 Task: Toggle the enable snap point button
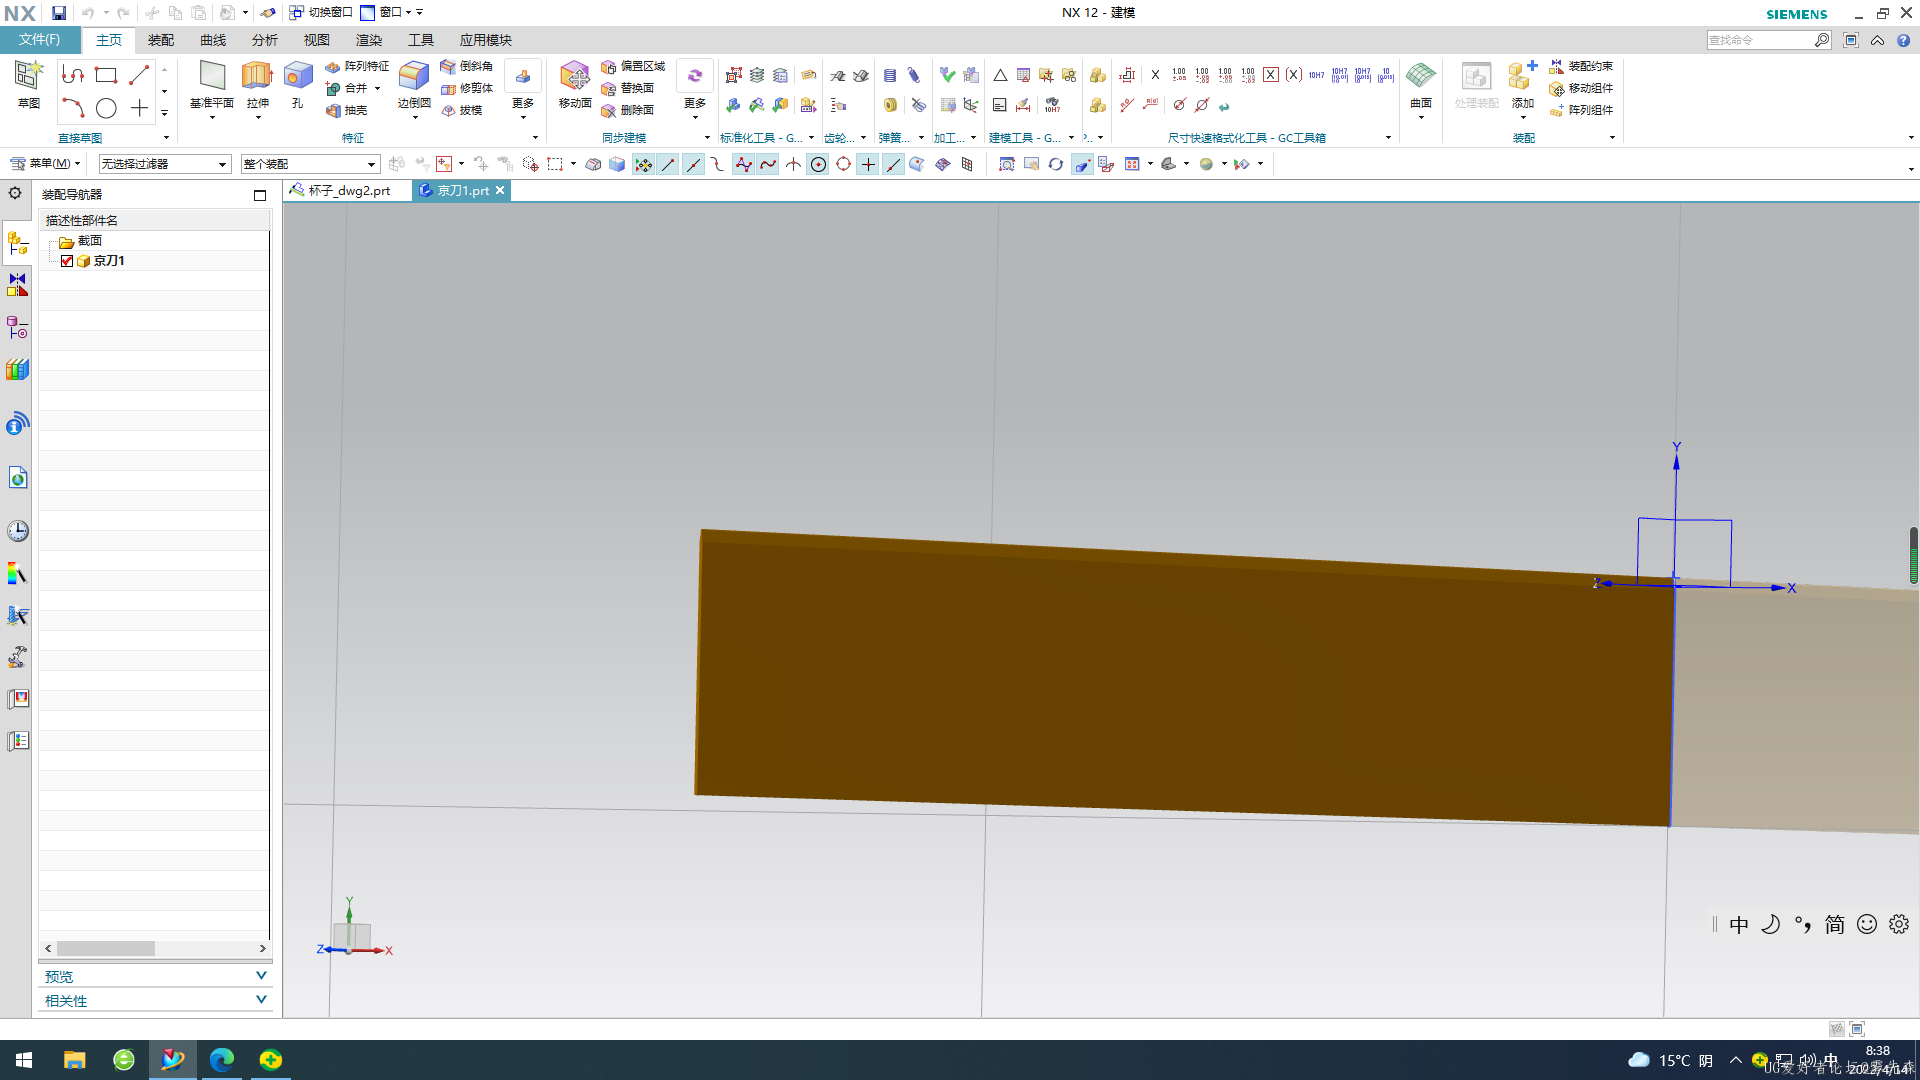click(643, 165)
